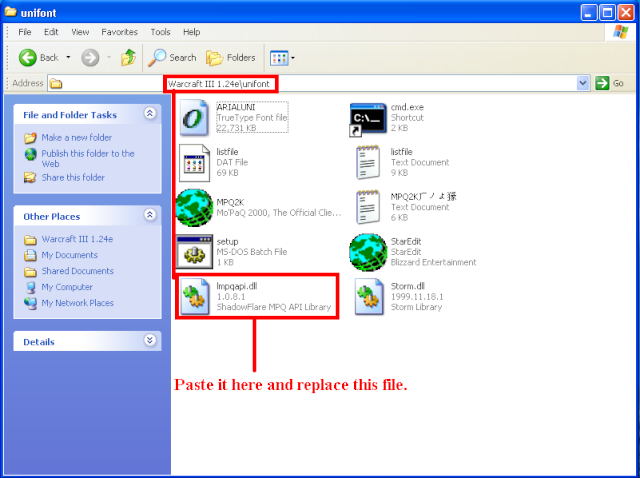The height and width of the screenshot is (478, 640).
Task: Select the Storm.dll file icon
Action: (369, 297)
